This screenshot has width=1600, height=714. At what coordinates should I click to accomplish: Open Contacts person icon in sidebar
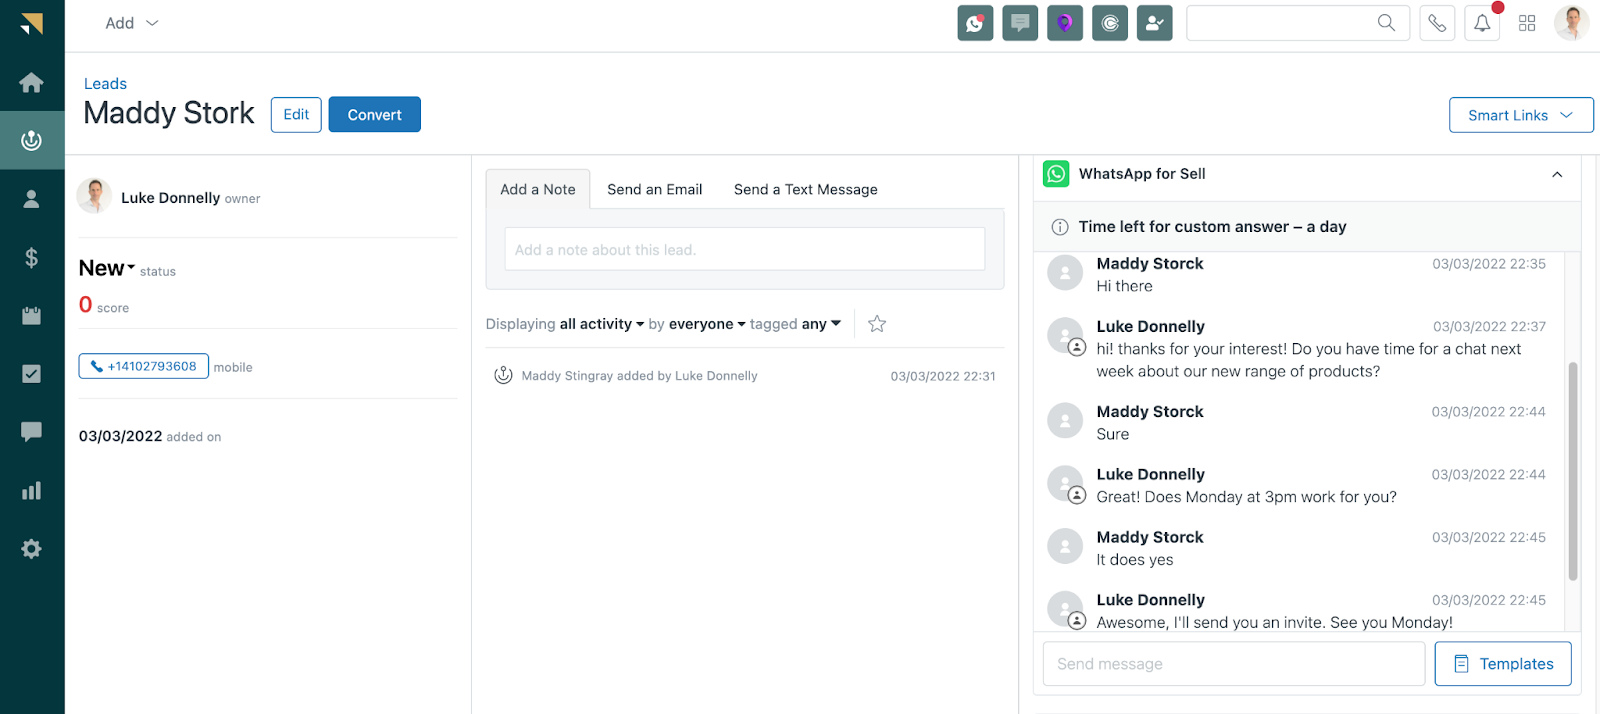pyautogui.click(x=32, y=199)
